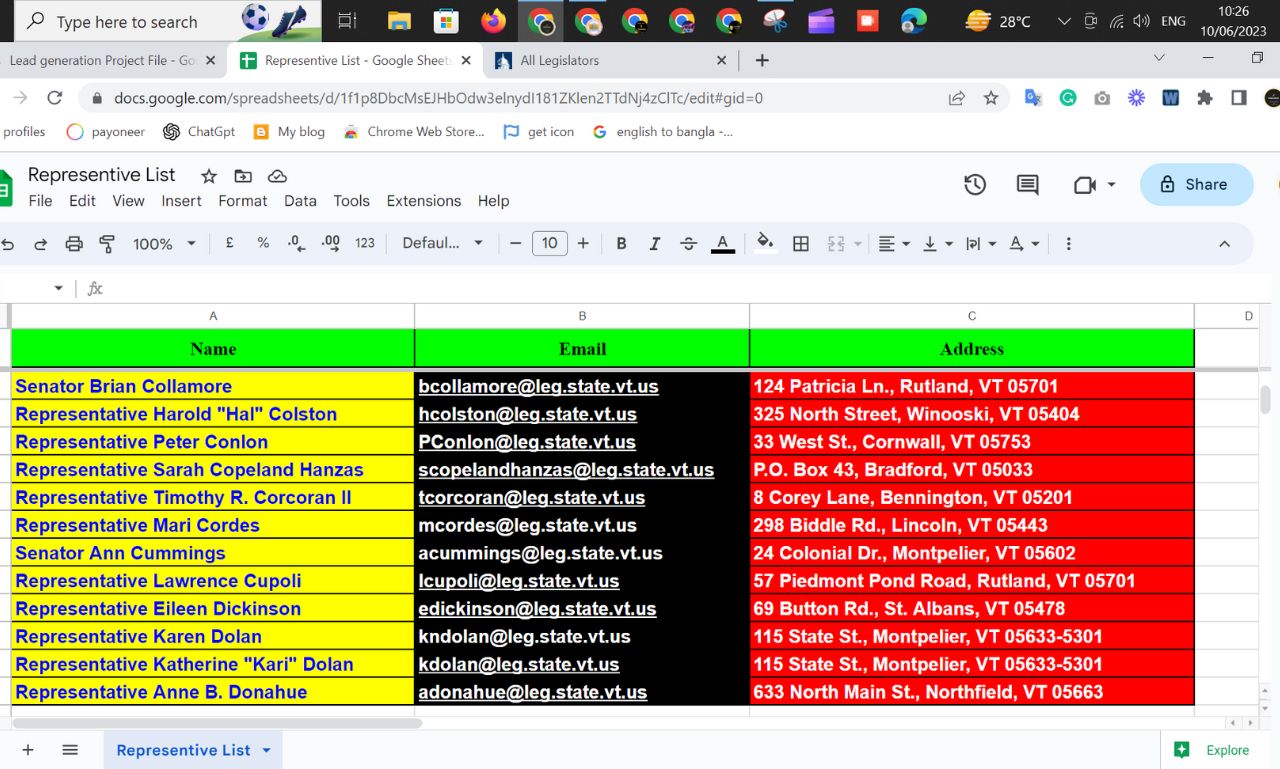Open version history via clock icon
The width and height of the screenshot is (1280, 769).
975,184
